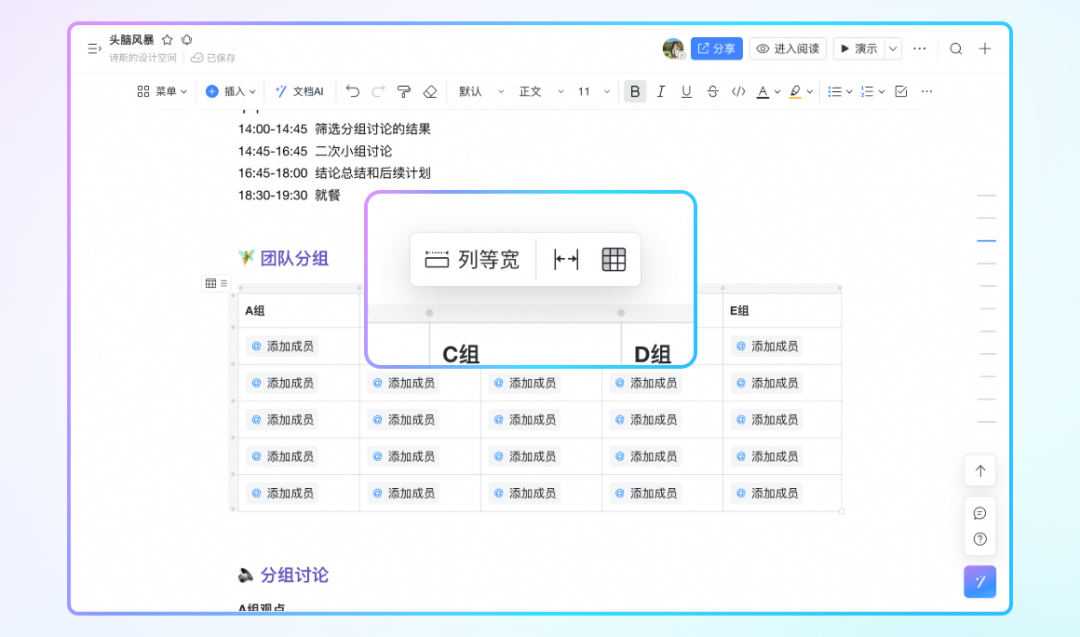The height and width of the screenshot is (637, 1080).
Task: Open the comments bubble icon
Action: tap(980, 513)
